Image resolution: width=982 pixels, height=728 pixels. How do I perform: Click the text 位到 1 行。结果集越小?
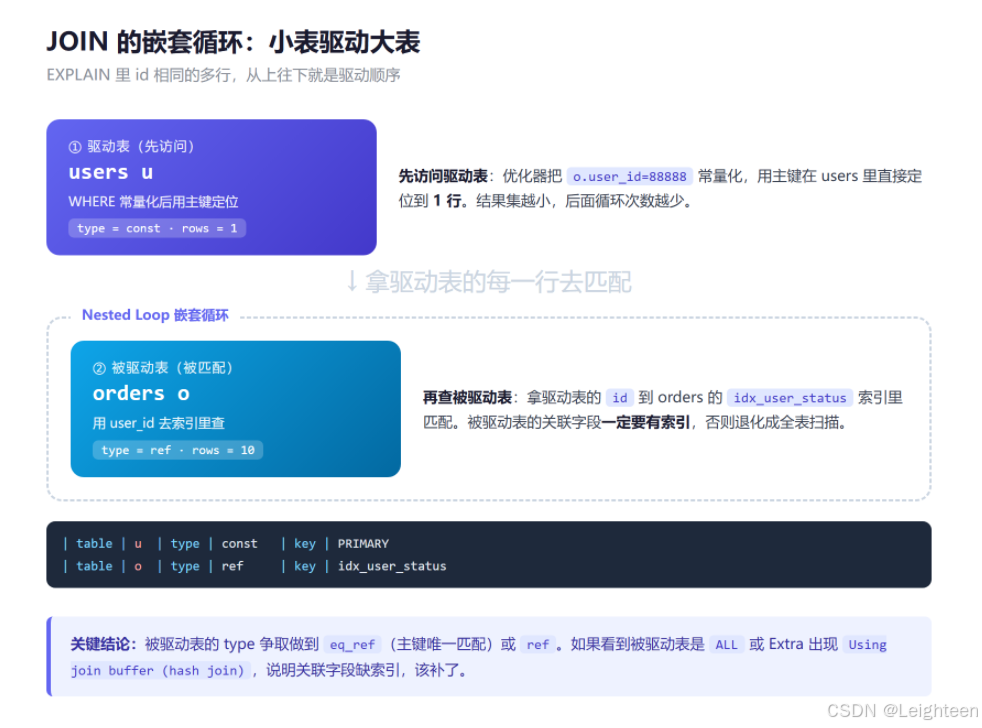pyautogui.click(x=480, y=202)
